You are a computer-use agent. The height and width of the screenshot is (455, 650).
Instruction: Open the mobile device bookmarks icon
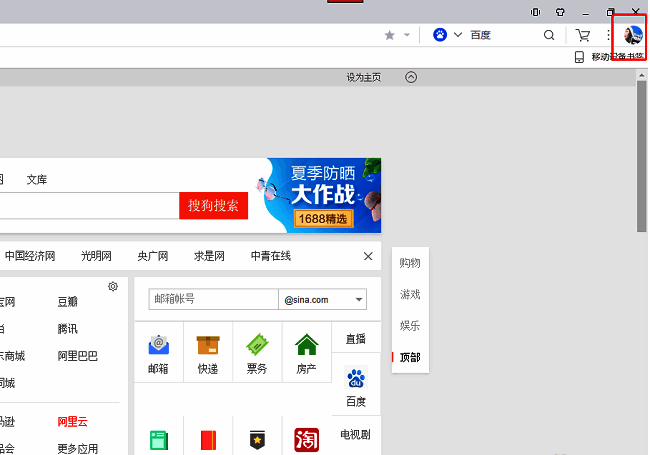(x=579, y=57)
